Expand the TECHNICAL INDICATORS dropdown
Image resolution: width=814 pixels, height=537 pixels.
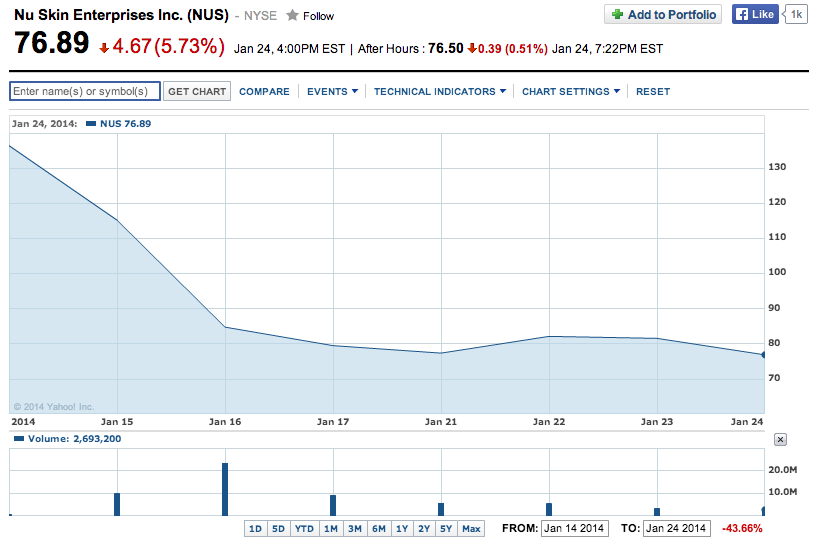point(440,91)
